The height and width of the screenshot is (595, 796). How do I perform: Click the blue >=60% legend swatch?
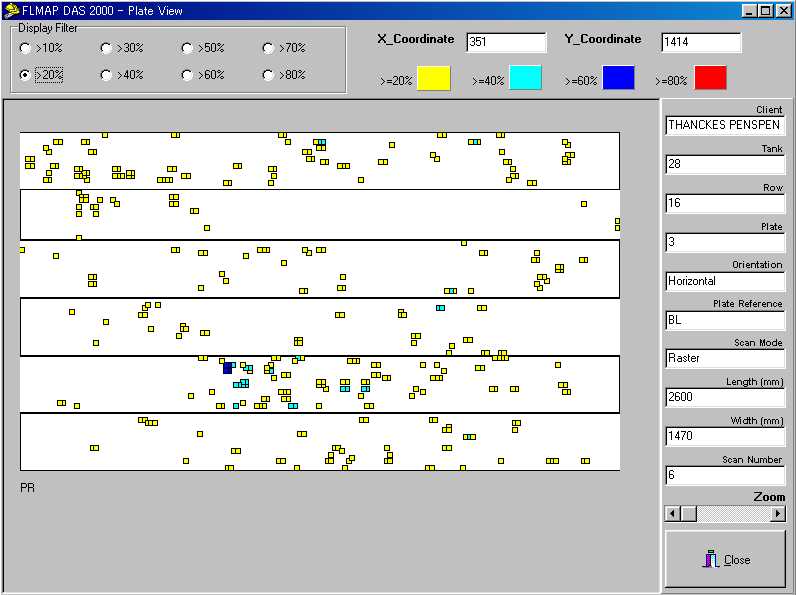[x=618, y=78]
